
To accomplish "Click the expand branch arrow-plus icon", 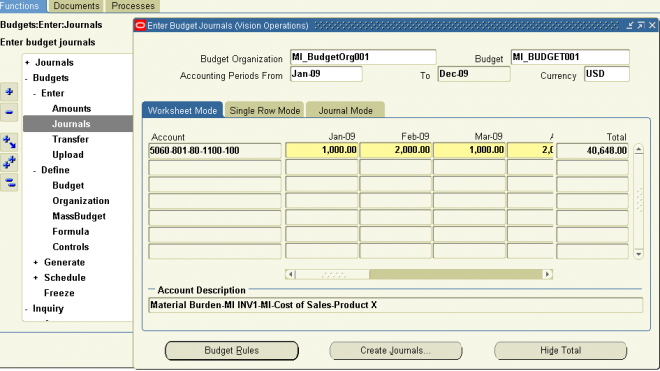I will pos(9,142).
